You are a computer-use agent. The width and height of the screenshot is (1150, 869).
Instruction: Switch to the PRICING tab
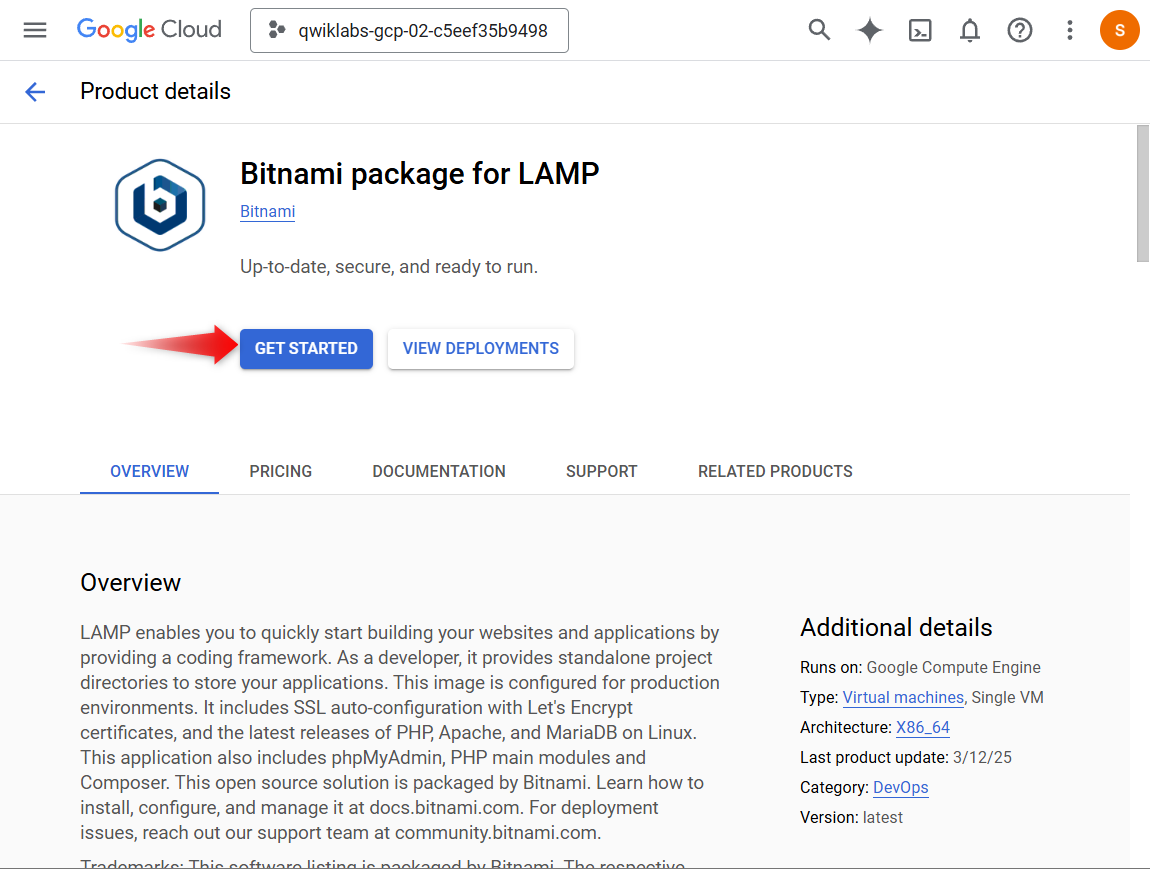click(x=281, y=472)
